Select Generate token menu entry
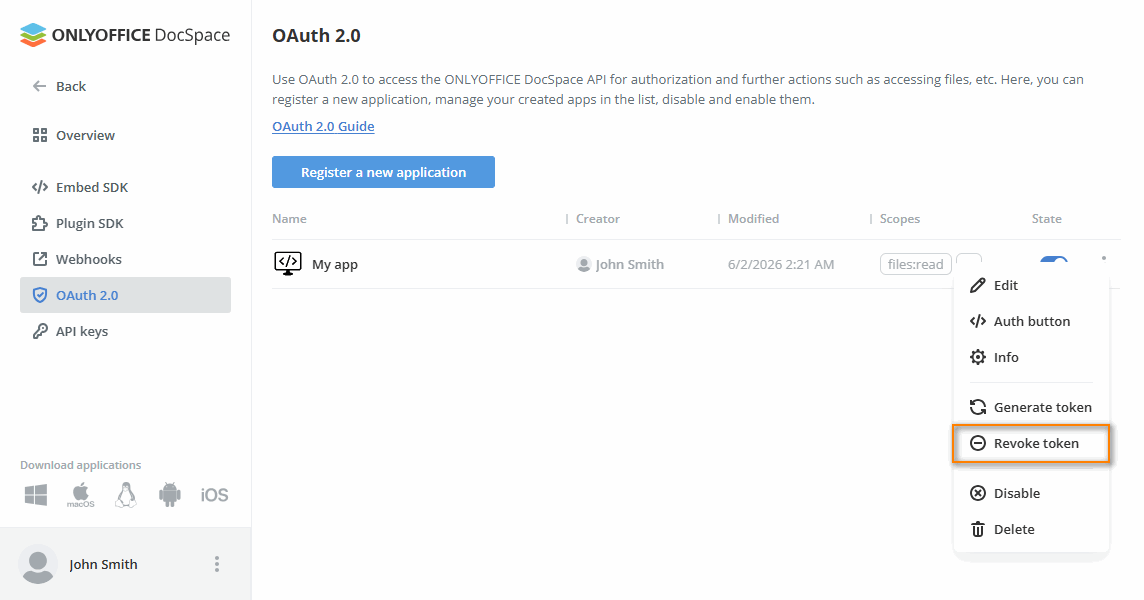 [x=1031, y=407]
